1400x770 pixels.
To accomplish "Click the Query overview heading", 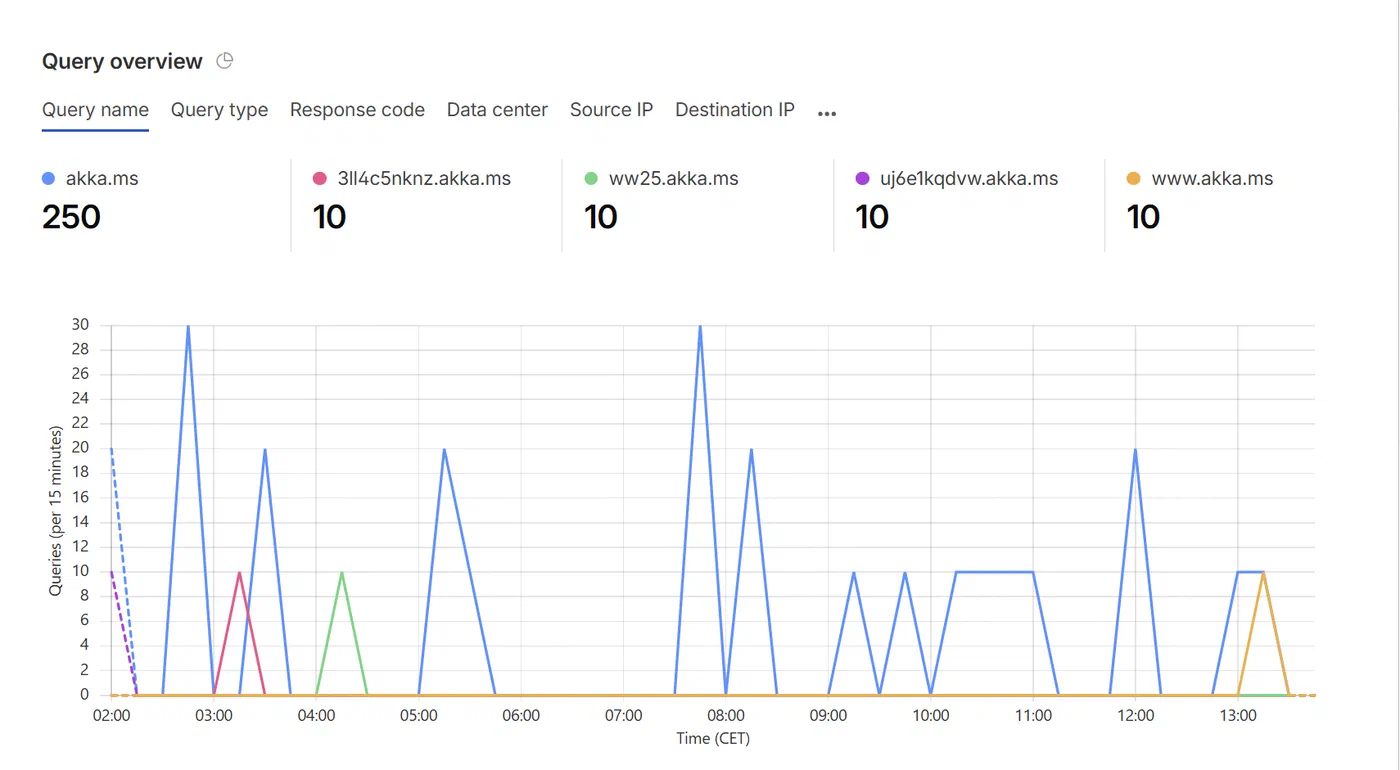I will coord(122,62).
